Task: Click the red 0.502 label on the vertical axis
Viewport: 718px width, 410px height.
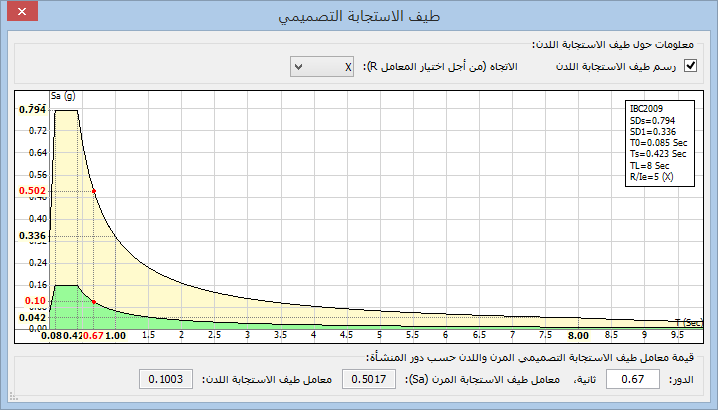Action: 32,191
